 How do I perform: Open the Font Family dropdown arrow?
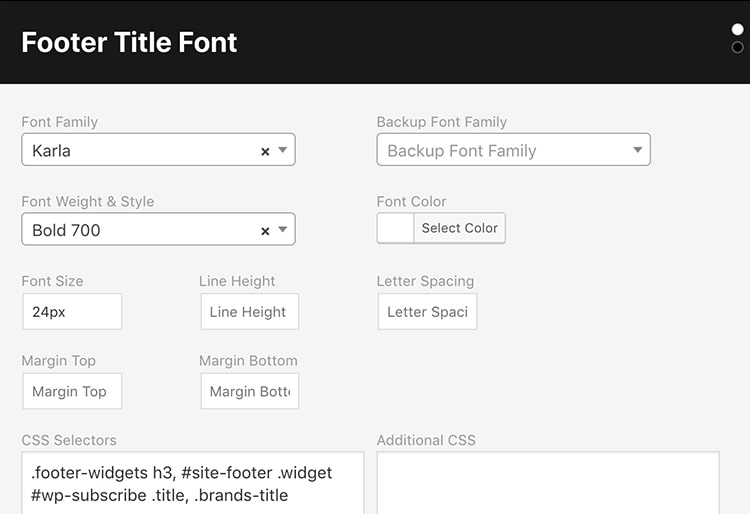coord(283,150)
